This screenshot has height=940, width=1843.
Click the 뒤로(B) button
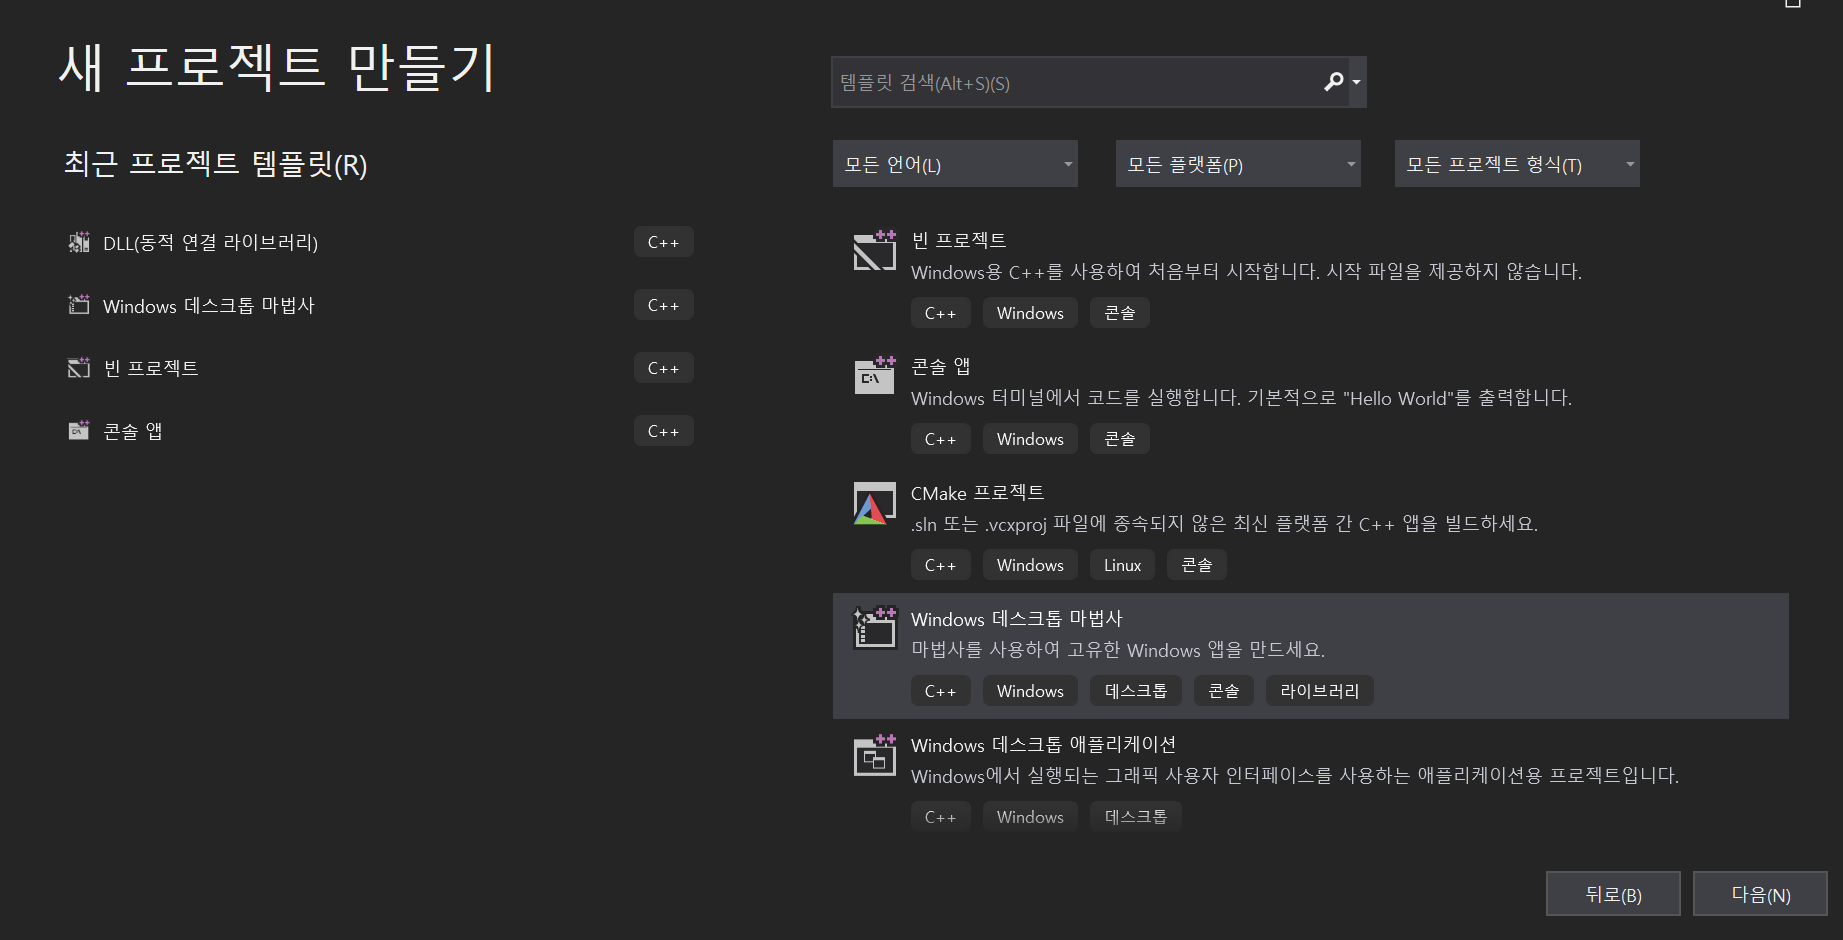pos(1613,894)
